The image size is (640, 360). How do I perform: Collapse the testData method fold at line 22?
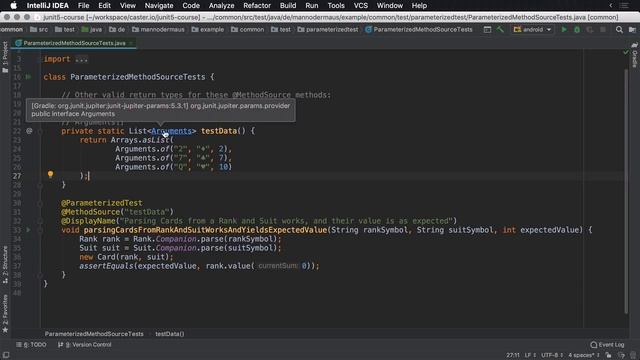tap(40, 131)
